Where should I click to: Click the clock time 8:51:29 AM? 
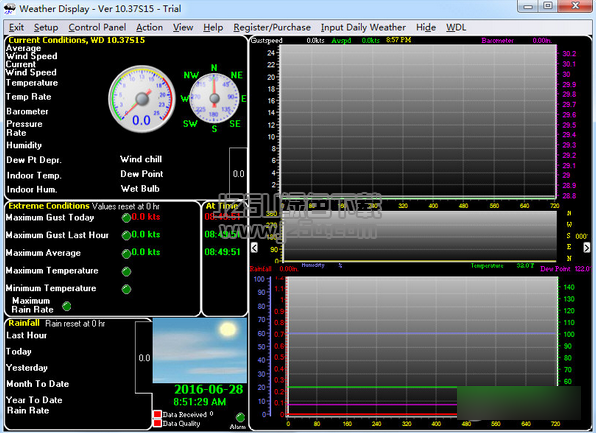click(200, 402)
